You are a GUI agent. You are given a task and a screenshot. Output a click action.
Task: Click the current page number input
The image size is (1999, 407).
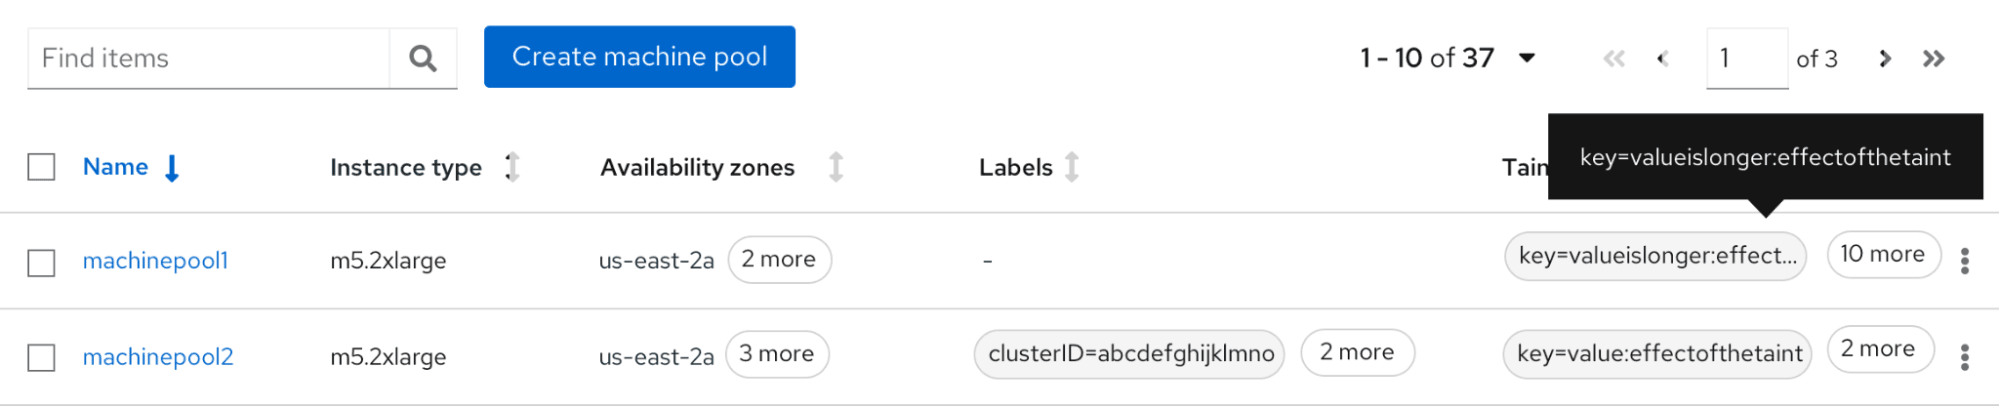[x=1745, y=59]
